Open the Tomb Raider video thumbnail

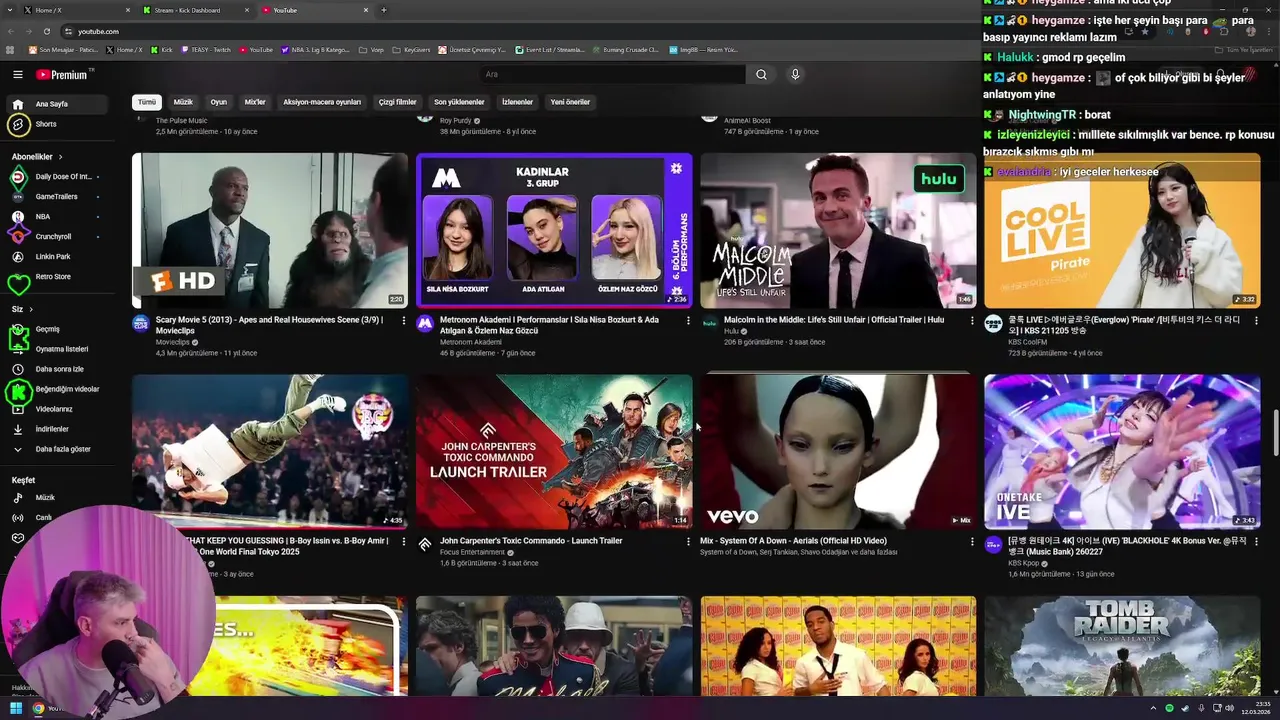click(x=1122, y=646)
